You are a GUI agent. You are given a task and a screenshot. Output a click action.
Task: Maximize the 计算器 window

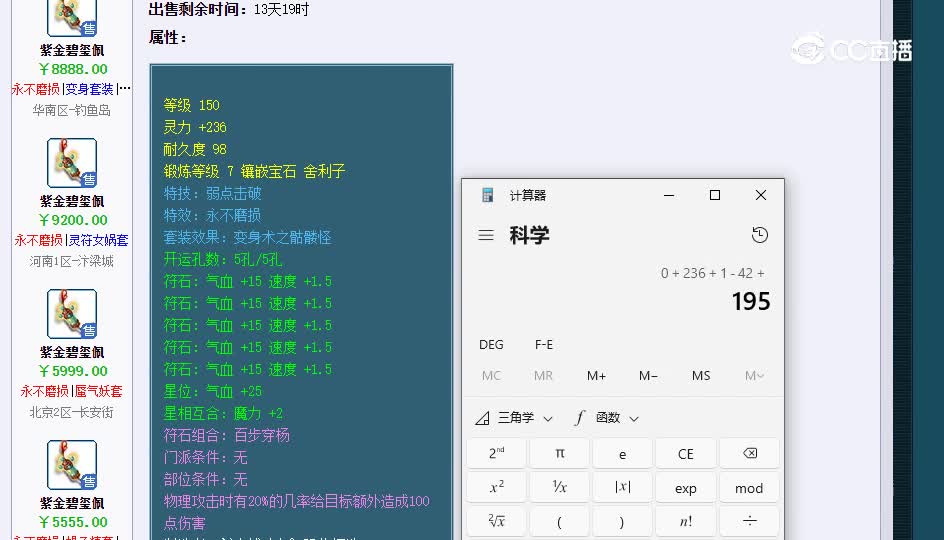pyautogui.click(x=715, y=195)
